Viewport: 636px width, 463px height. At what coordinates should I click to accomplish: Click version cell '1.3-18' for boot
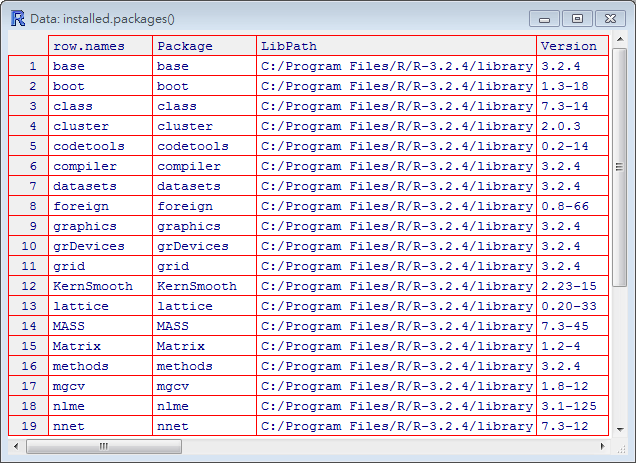[x=572, y=86]
